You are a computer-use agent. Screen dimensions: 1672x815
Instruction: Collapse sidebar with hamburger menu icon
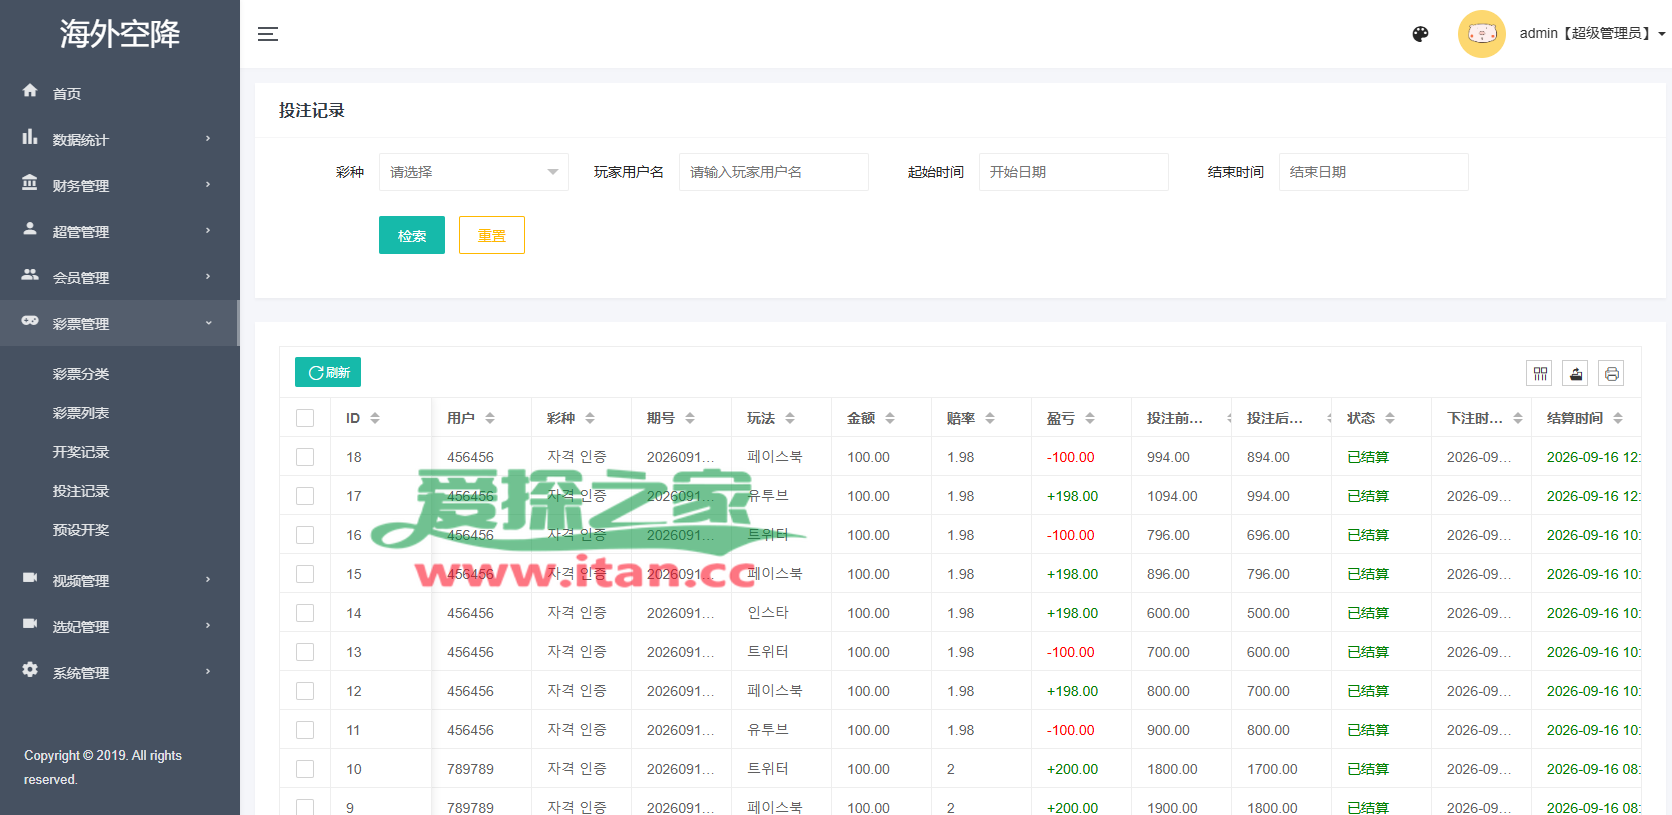268,34
